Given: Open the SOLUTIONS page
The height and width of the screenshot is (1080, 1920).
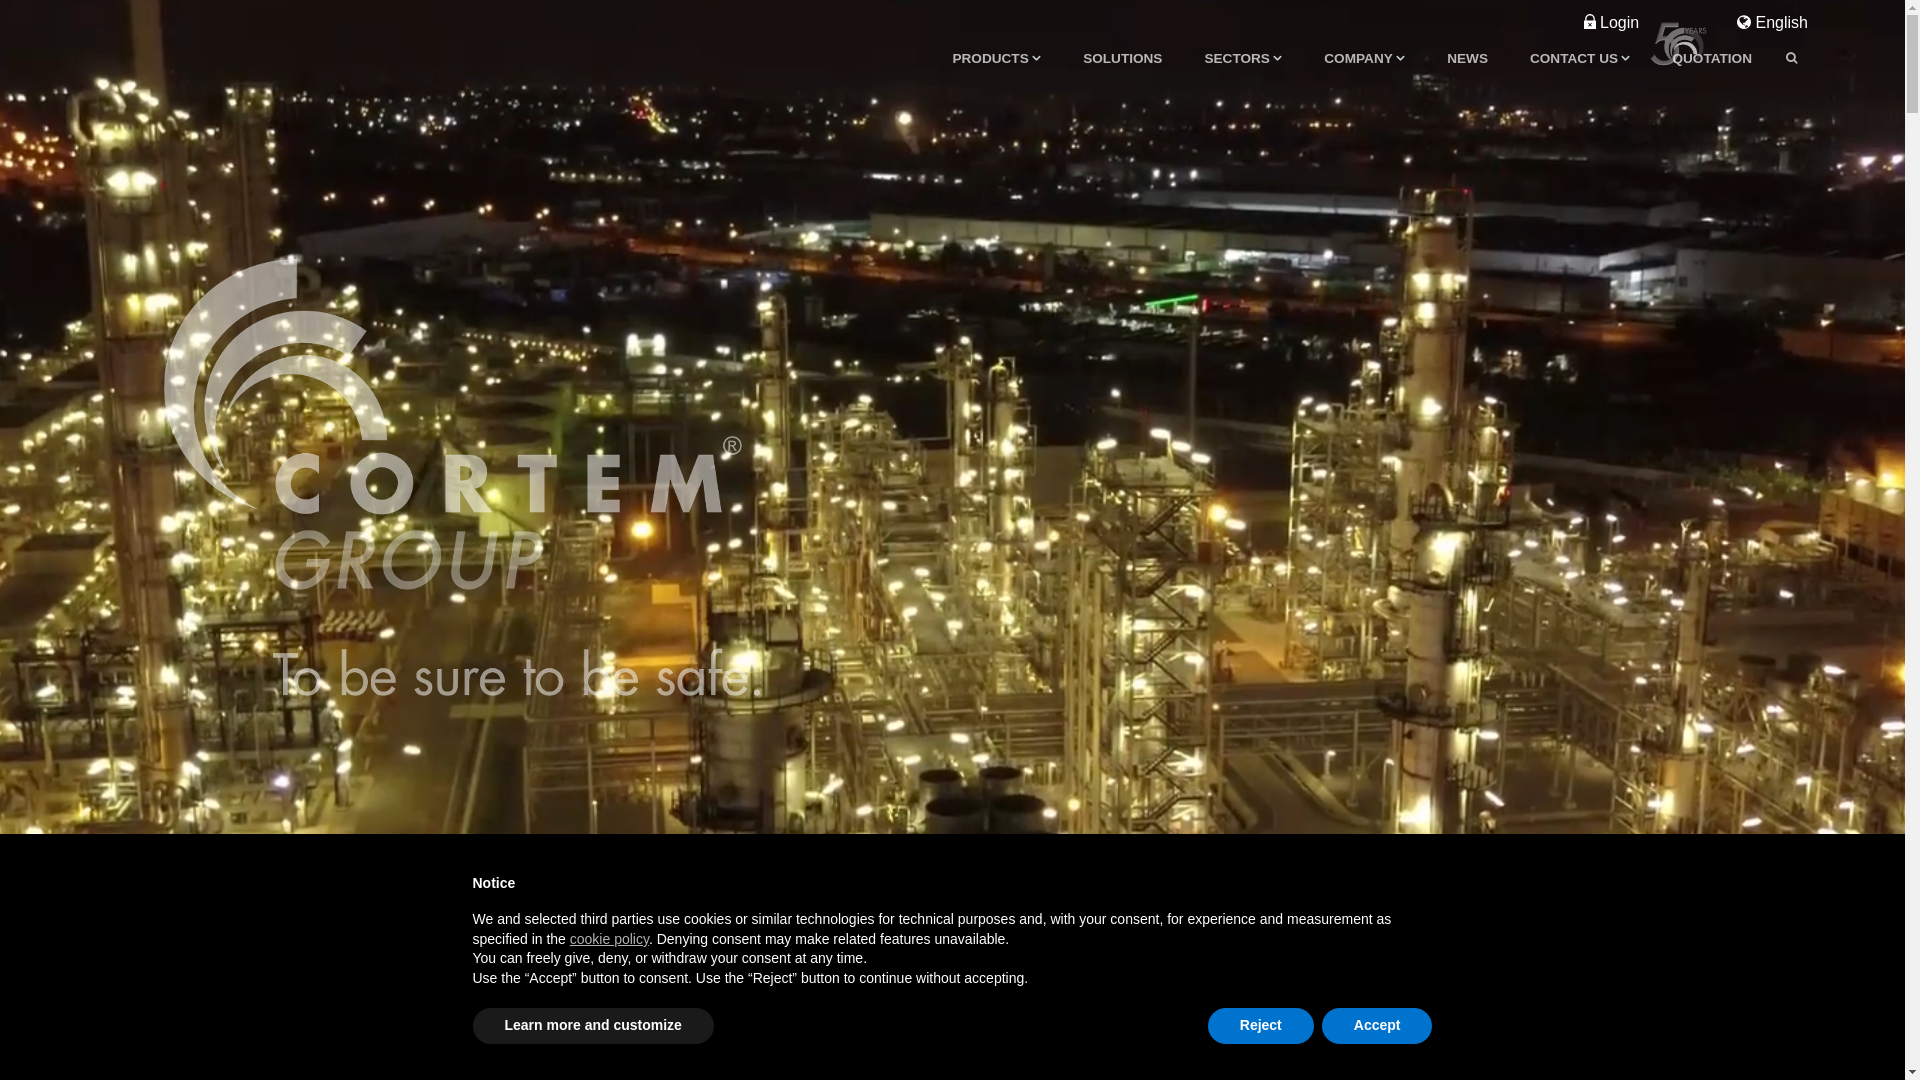Looking at the screenshot, I should point(1122,59).
